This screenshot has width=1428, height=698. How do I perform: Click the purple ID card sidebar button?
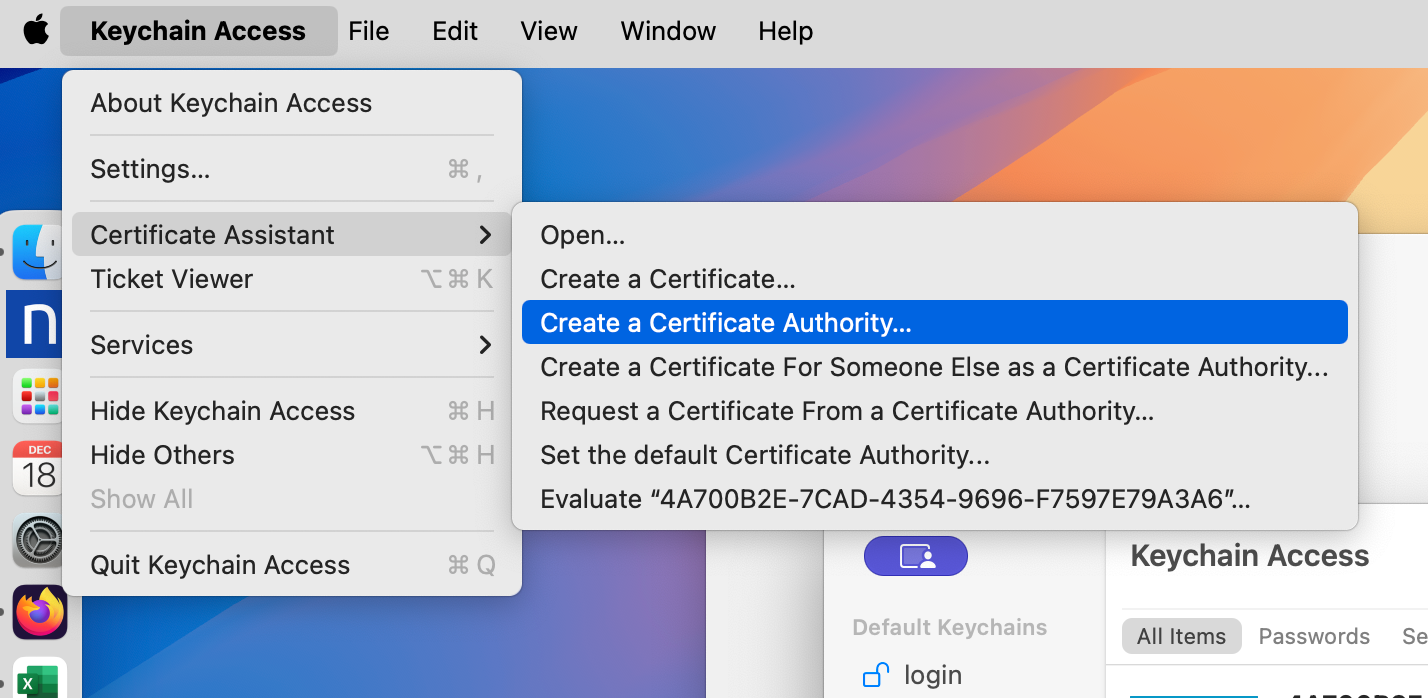click(915, 556)
